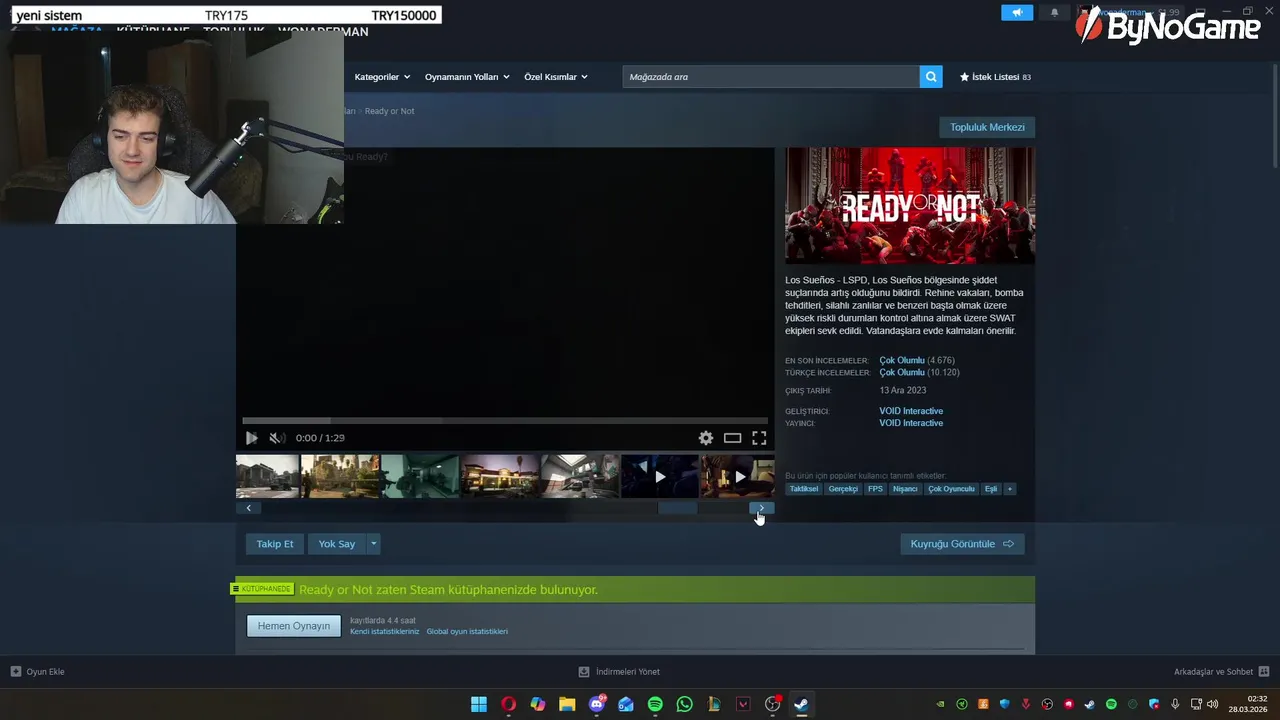
Task: Click the Yok Say ignore button
Action: point(337,544)
